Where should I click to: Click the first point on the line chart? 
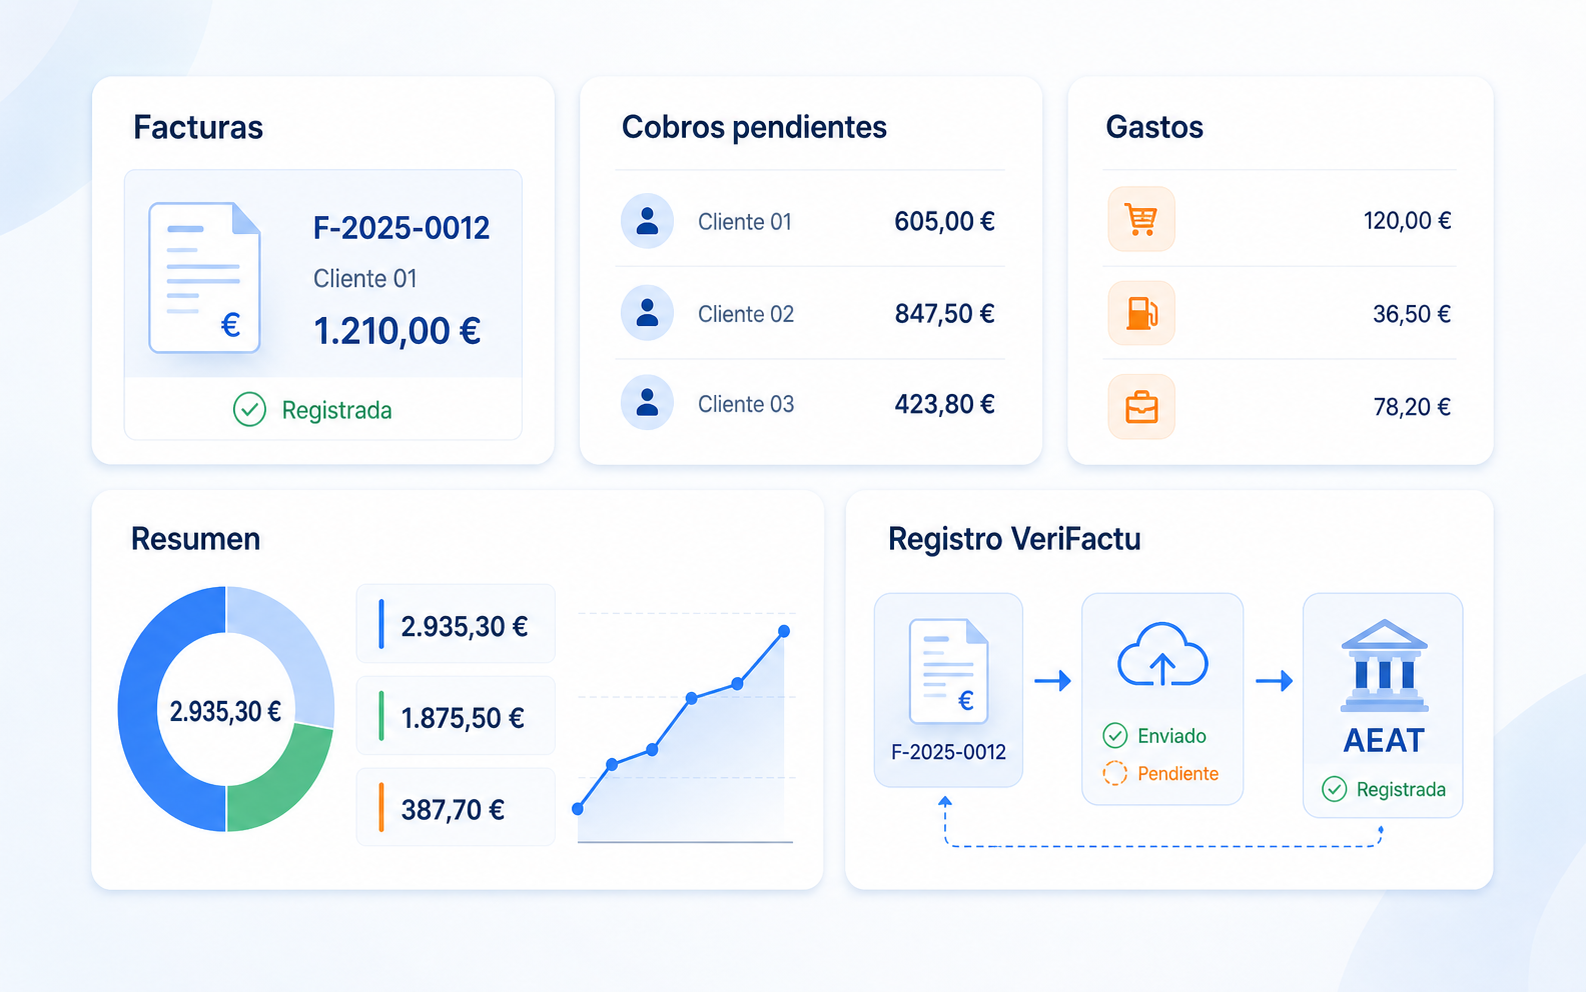[577, 809]
